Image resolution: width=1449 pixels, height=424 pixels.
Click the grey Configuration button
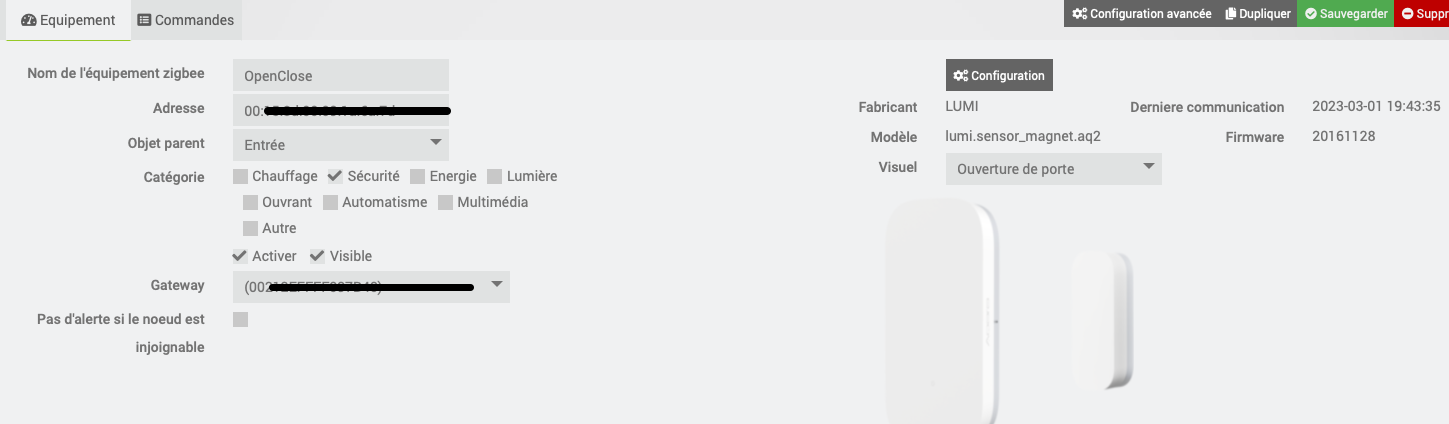(x=999, y=75)
